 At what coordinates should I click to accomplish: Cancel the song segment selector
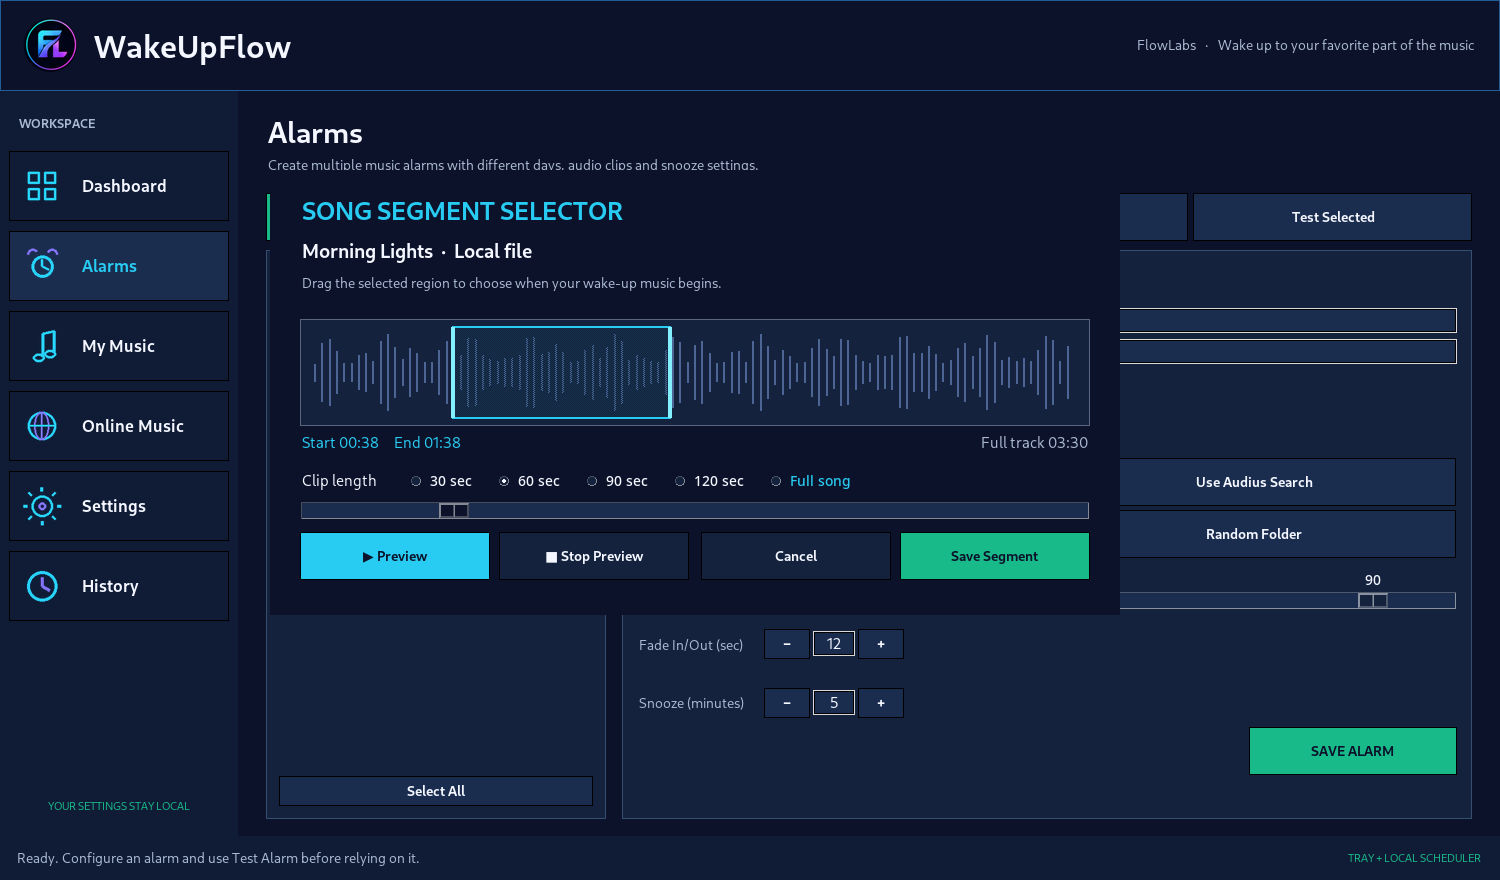click(x=796, y=556)
